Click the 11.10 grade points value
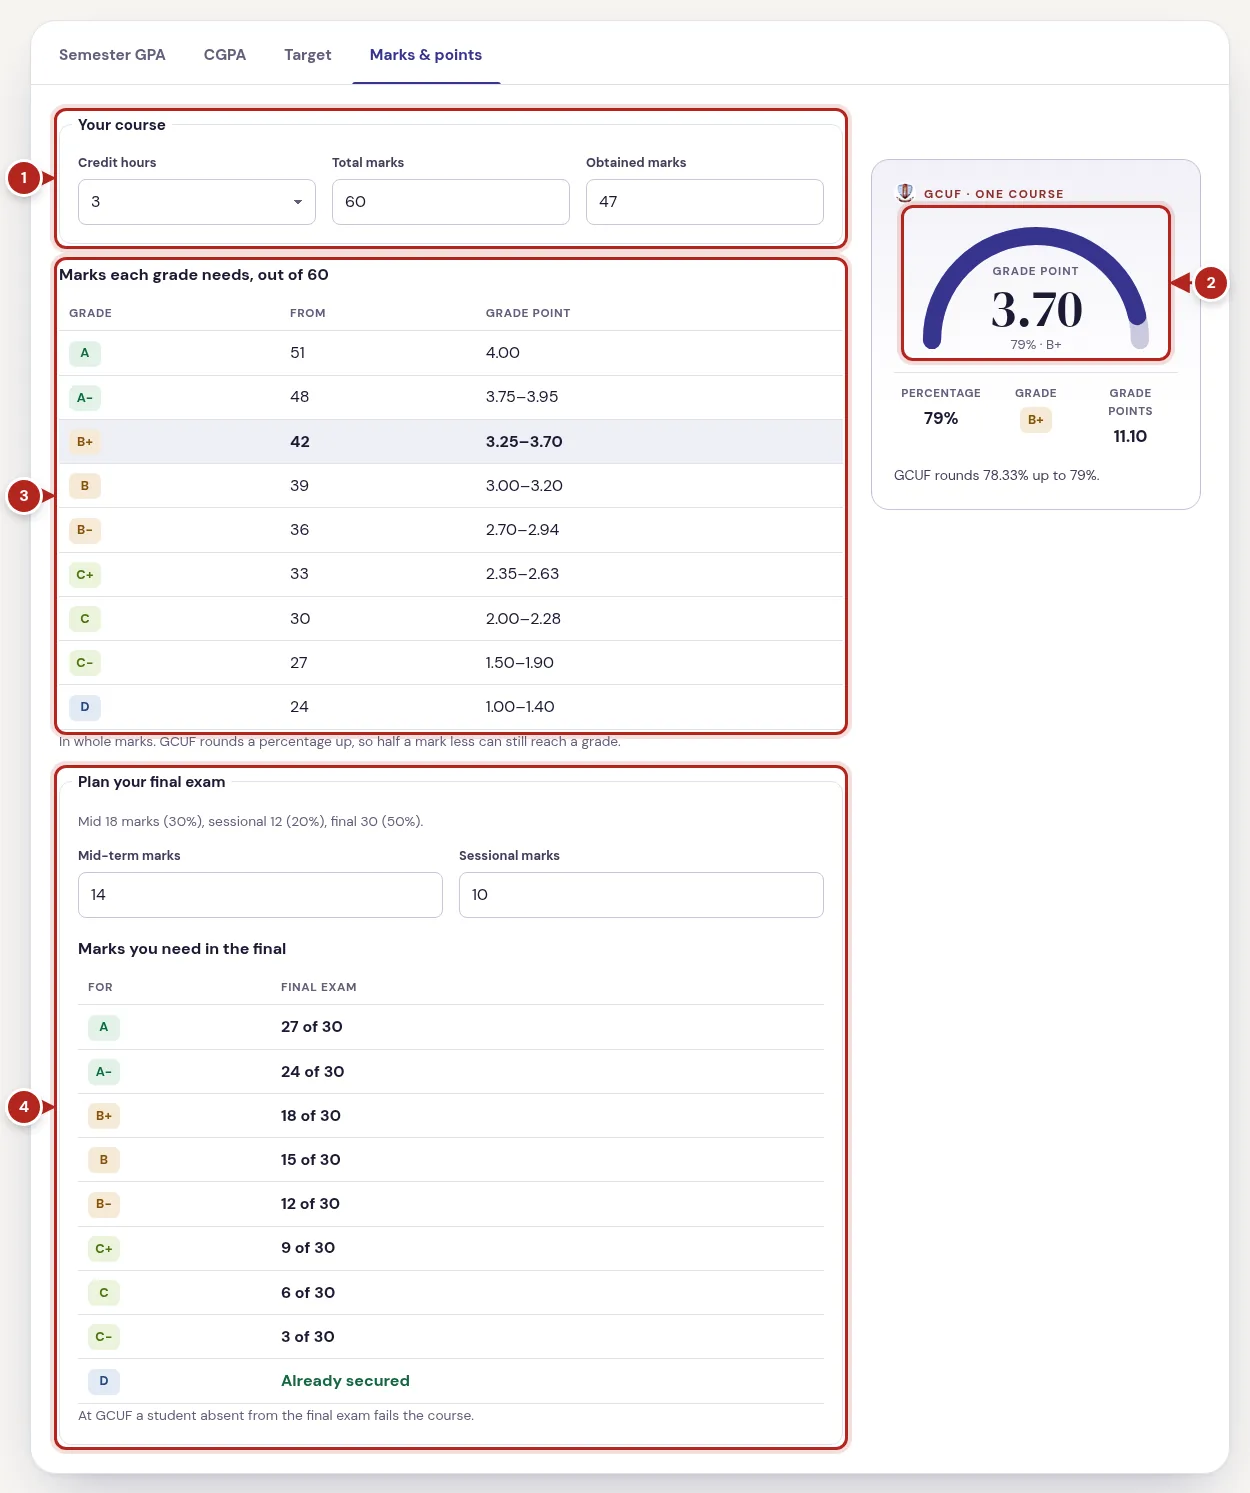Image resolution: width=1250 pixels, height=1493 pixels. (x=1130, y=436)
